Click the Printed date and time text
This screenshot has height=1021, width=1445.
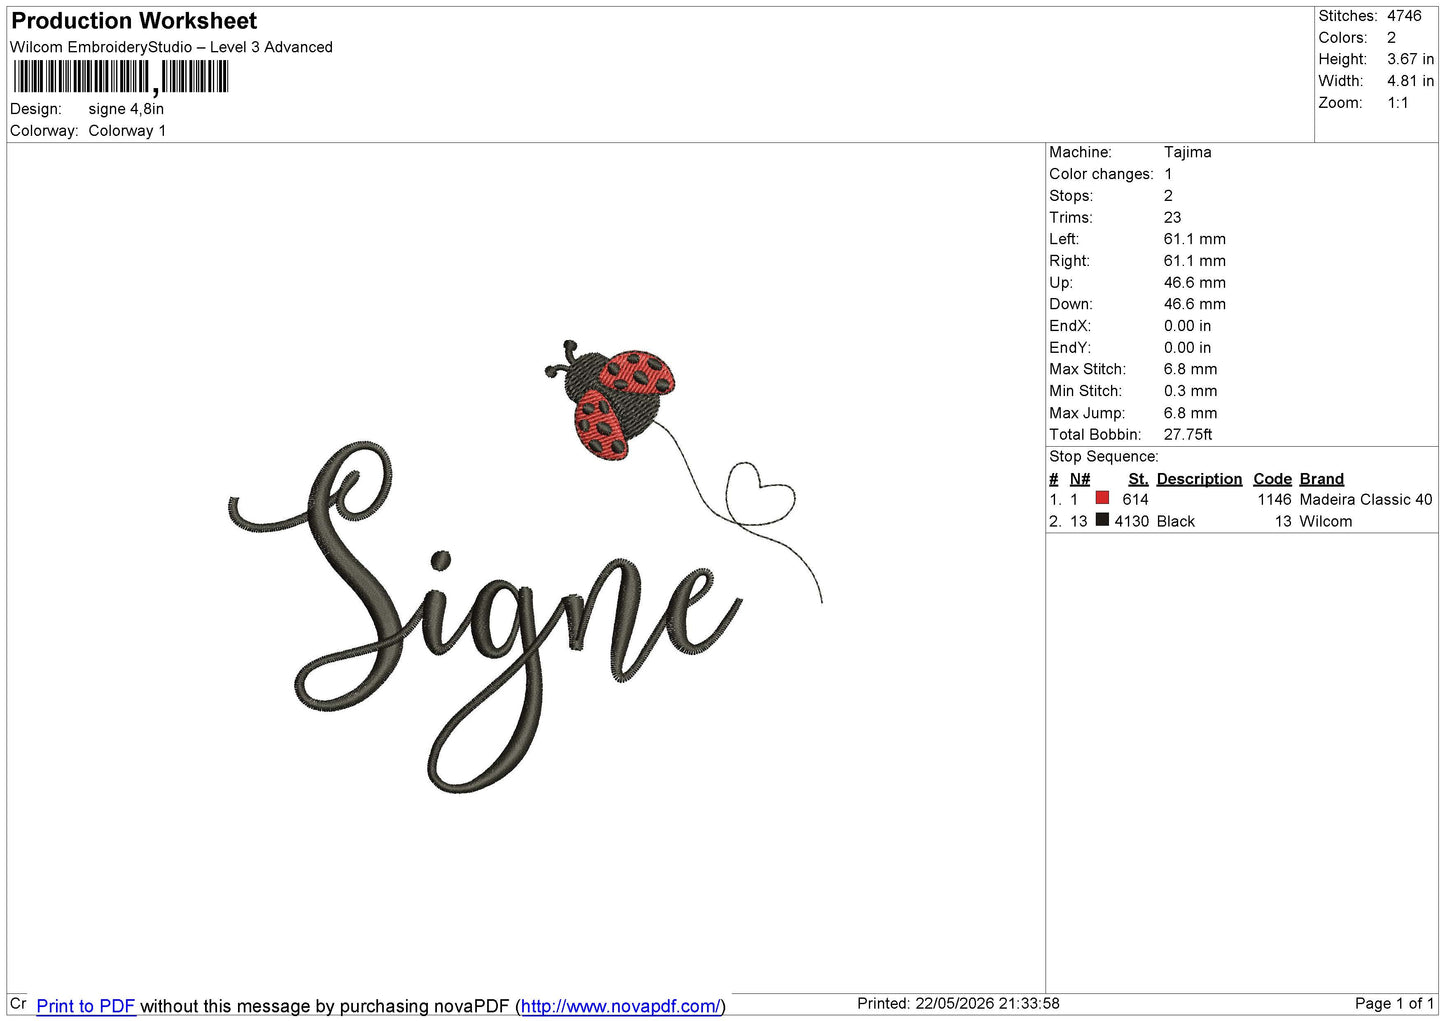tap(958, 1003)
